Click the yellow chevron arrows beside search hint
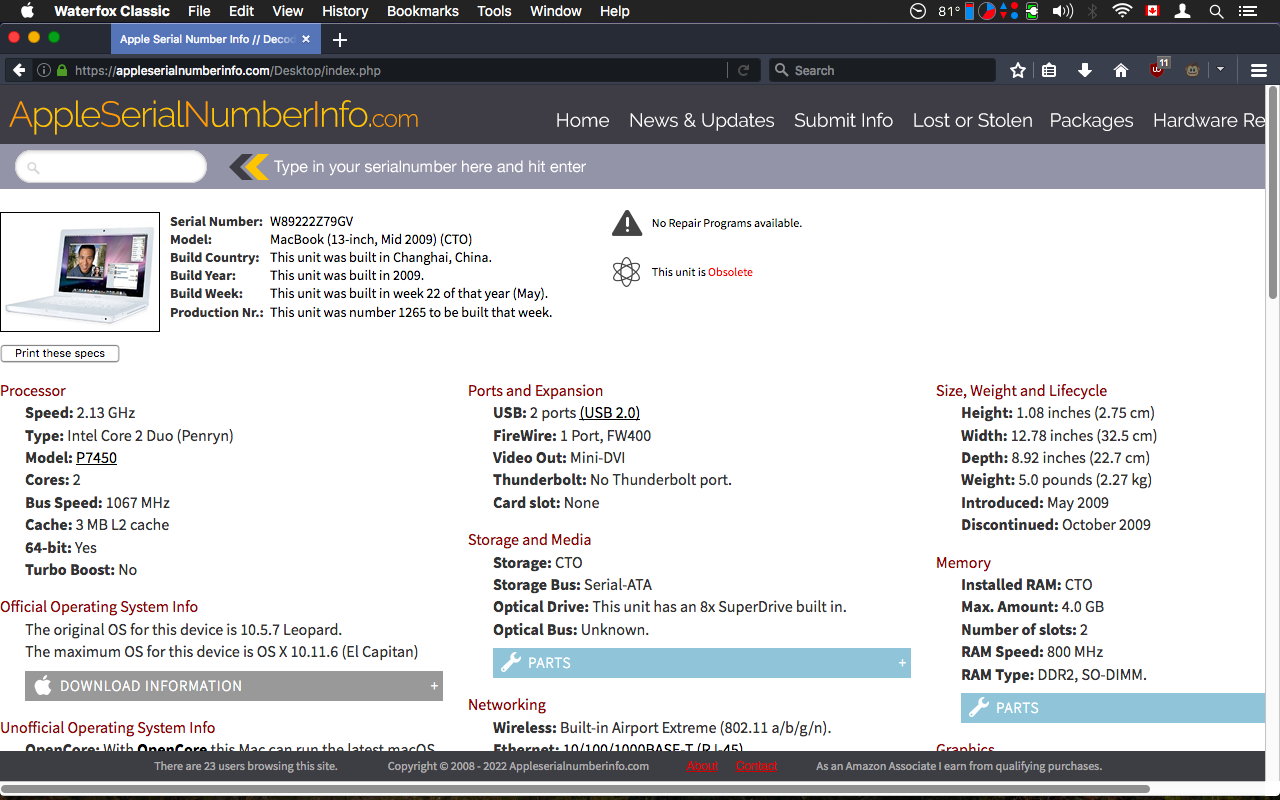This screenshot has height=800, width=1280. point(248,167)
